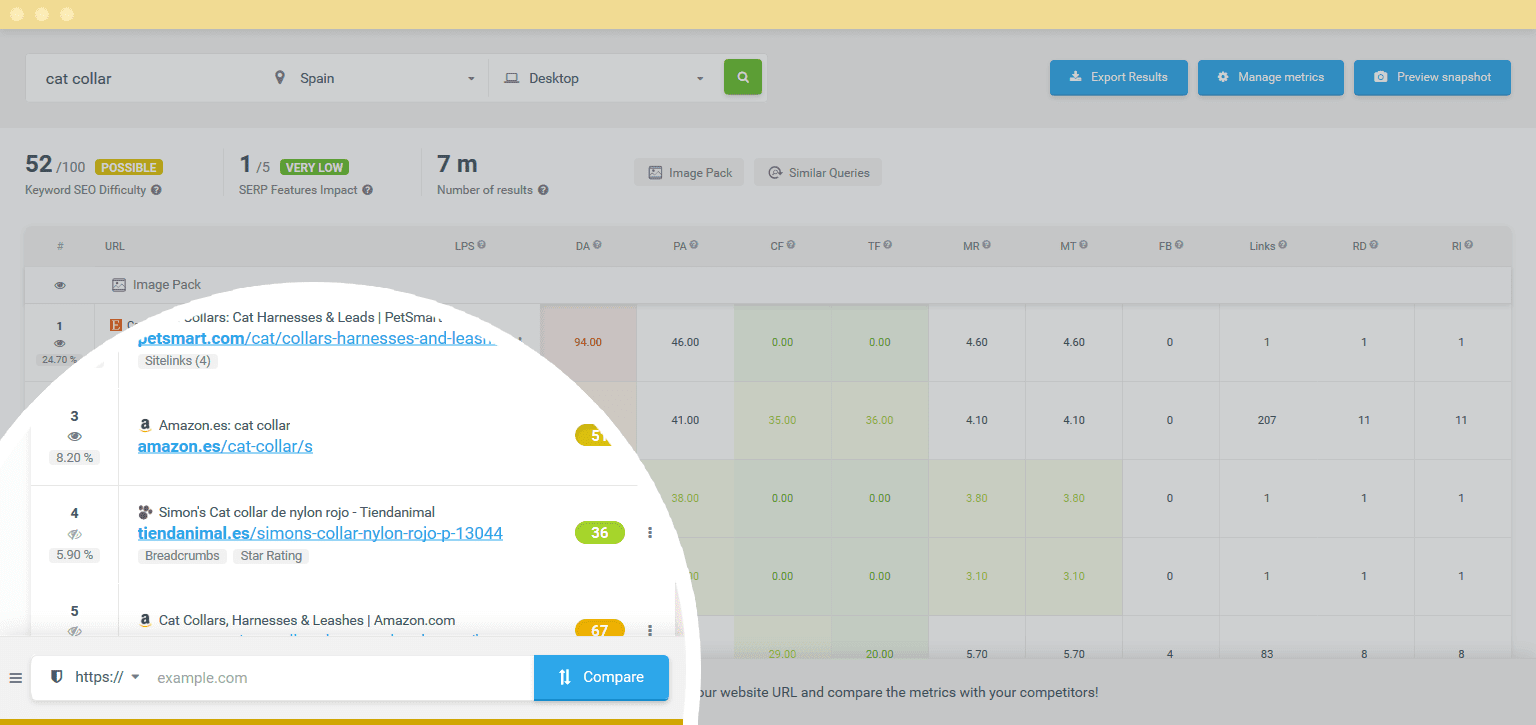Click Simon's Cat collar result title
1536x725 pixels.
coord(297,512)
